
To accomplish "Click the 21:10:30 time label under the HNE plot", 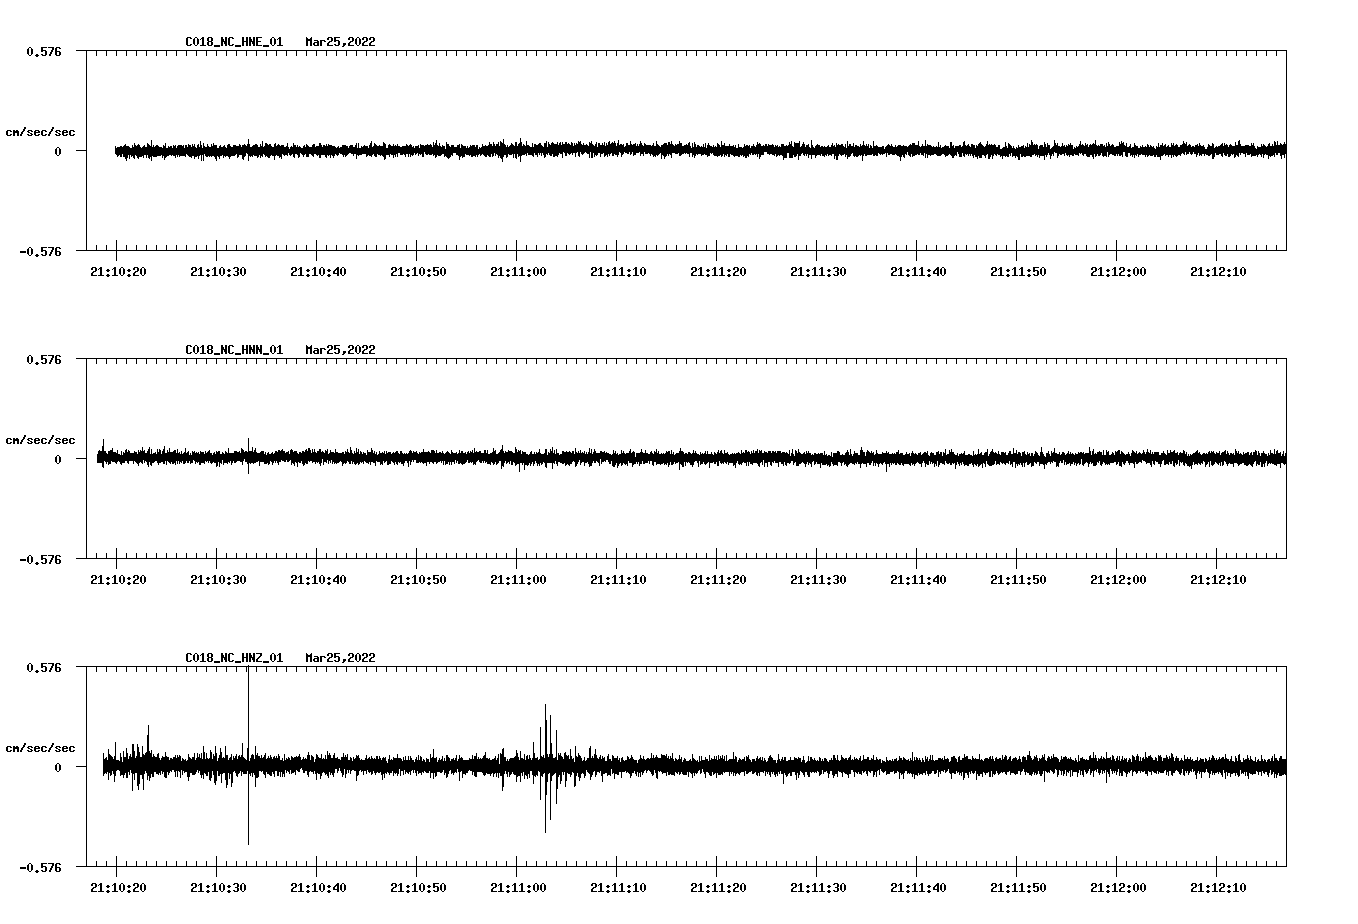I will [218, 271].
